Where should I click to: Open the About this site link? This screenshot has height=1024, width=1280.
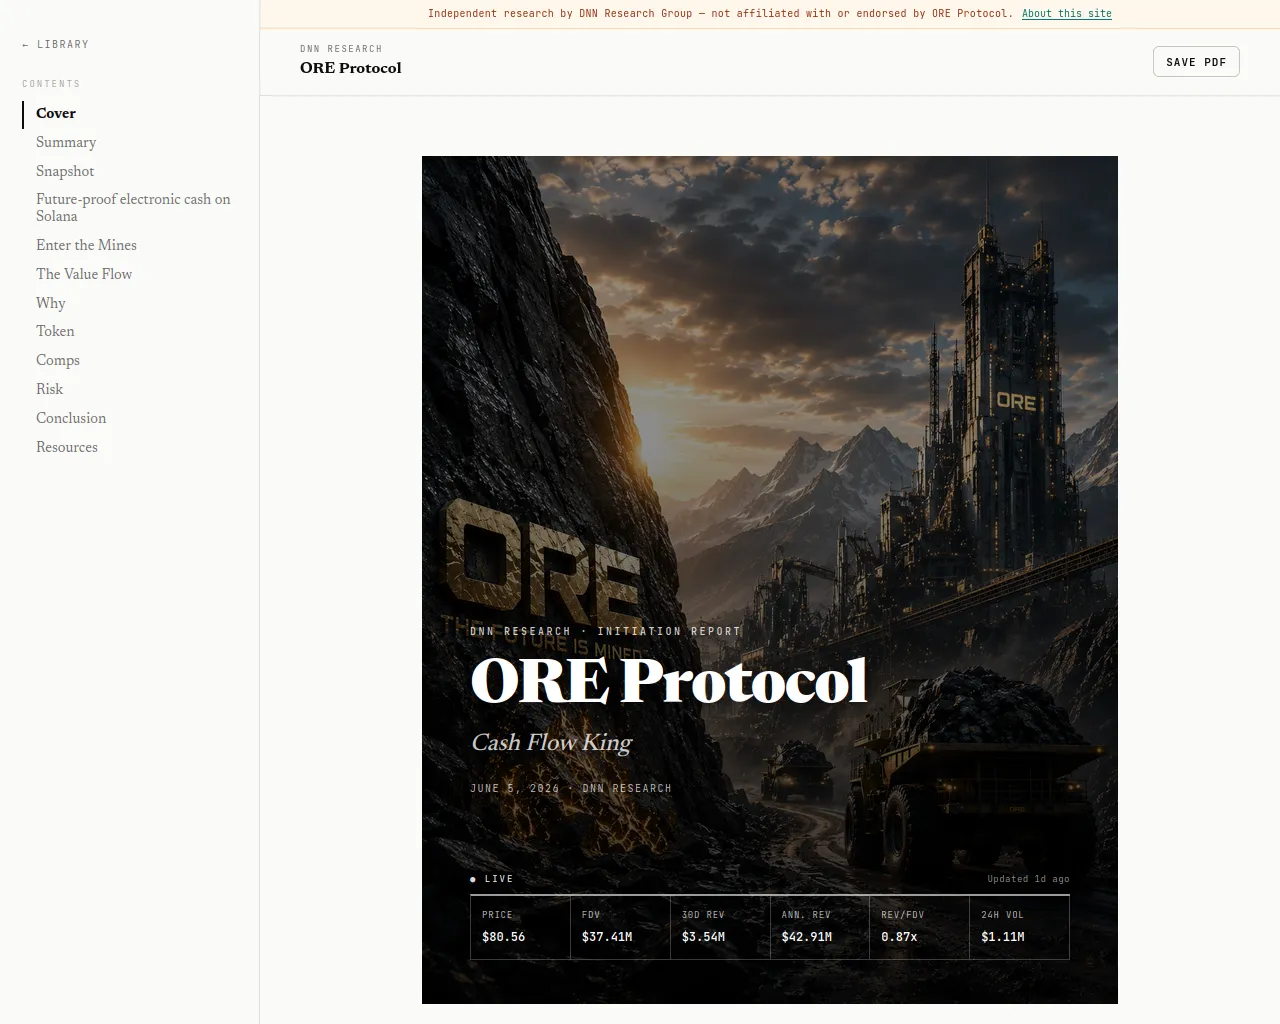[x=1066, y=13]
